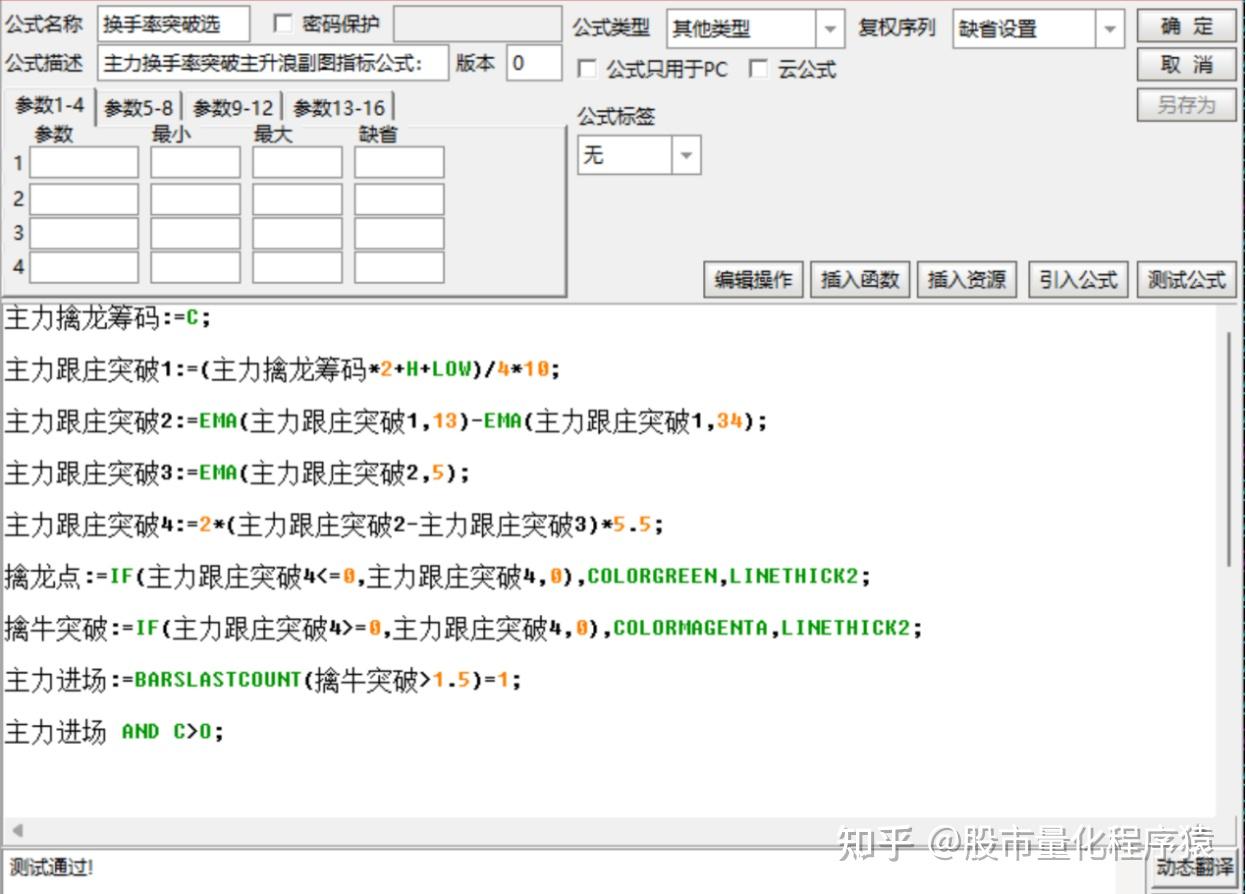1246x894 pixels.
Task: Click the last line 主力进场 AND C>0
Action: click(114, 732)
